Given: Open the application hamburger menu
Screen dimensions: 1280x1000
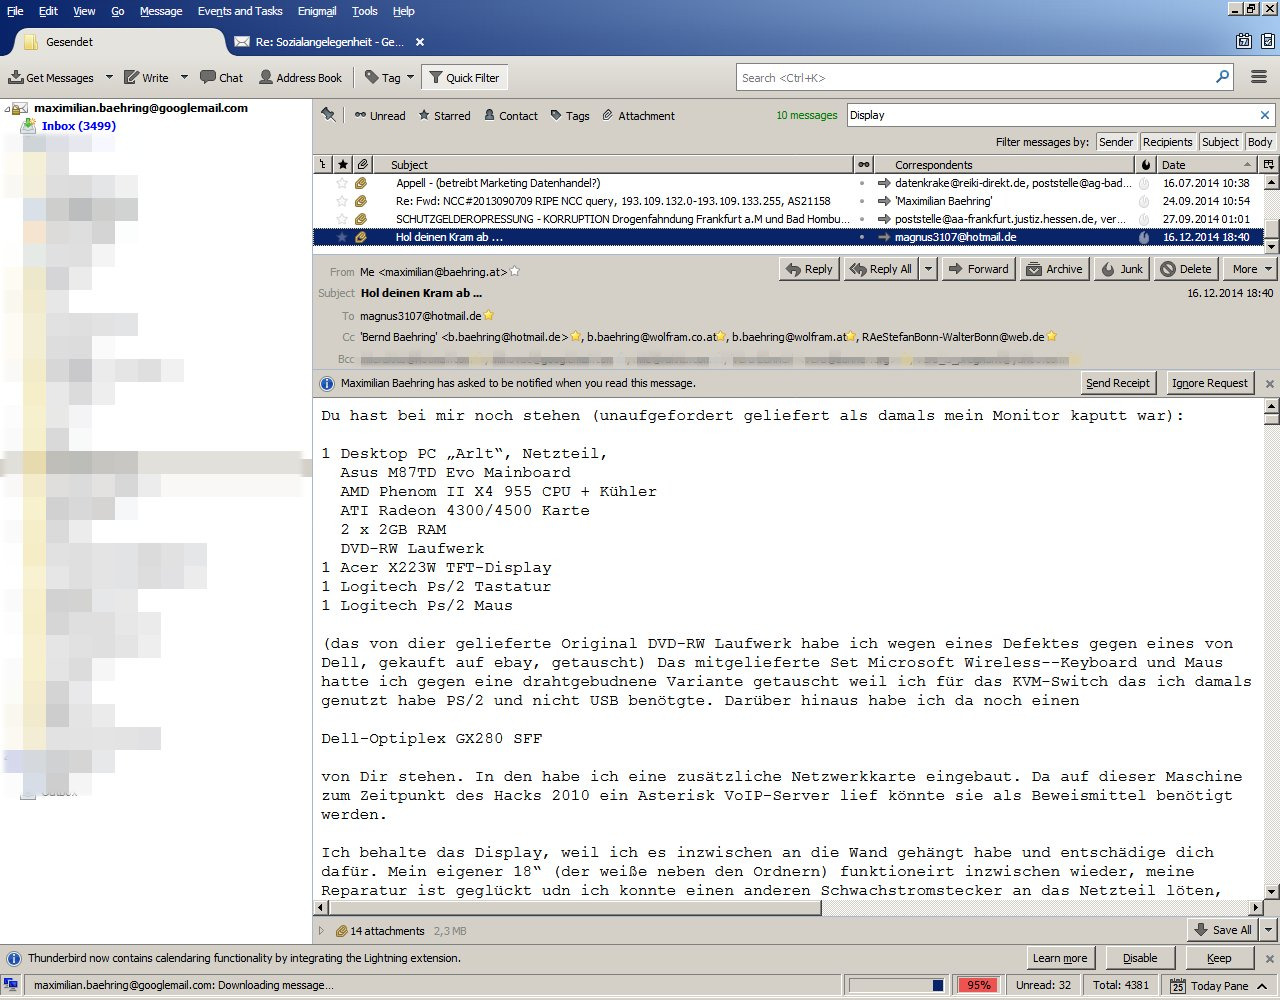Looking at the screenshot, I should click(1258, 77).
